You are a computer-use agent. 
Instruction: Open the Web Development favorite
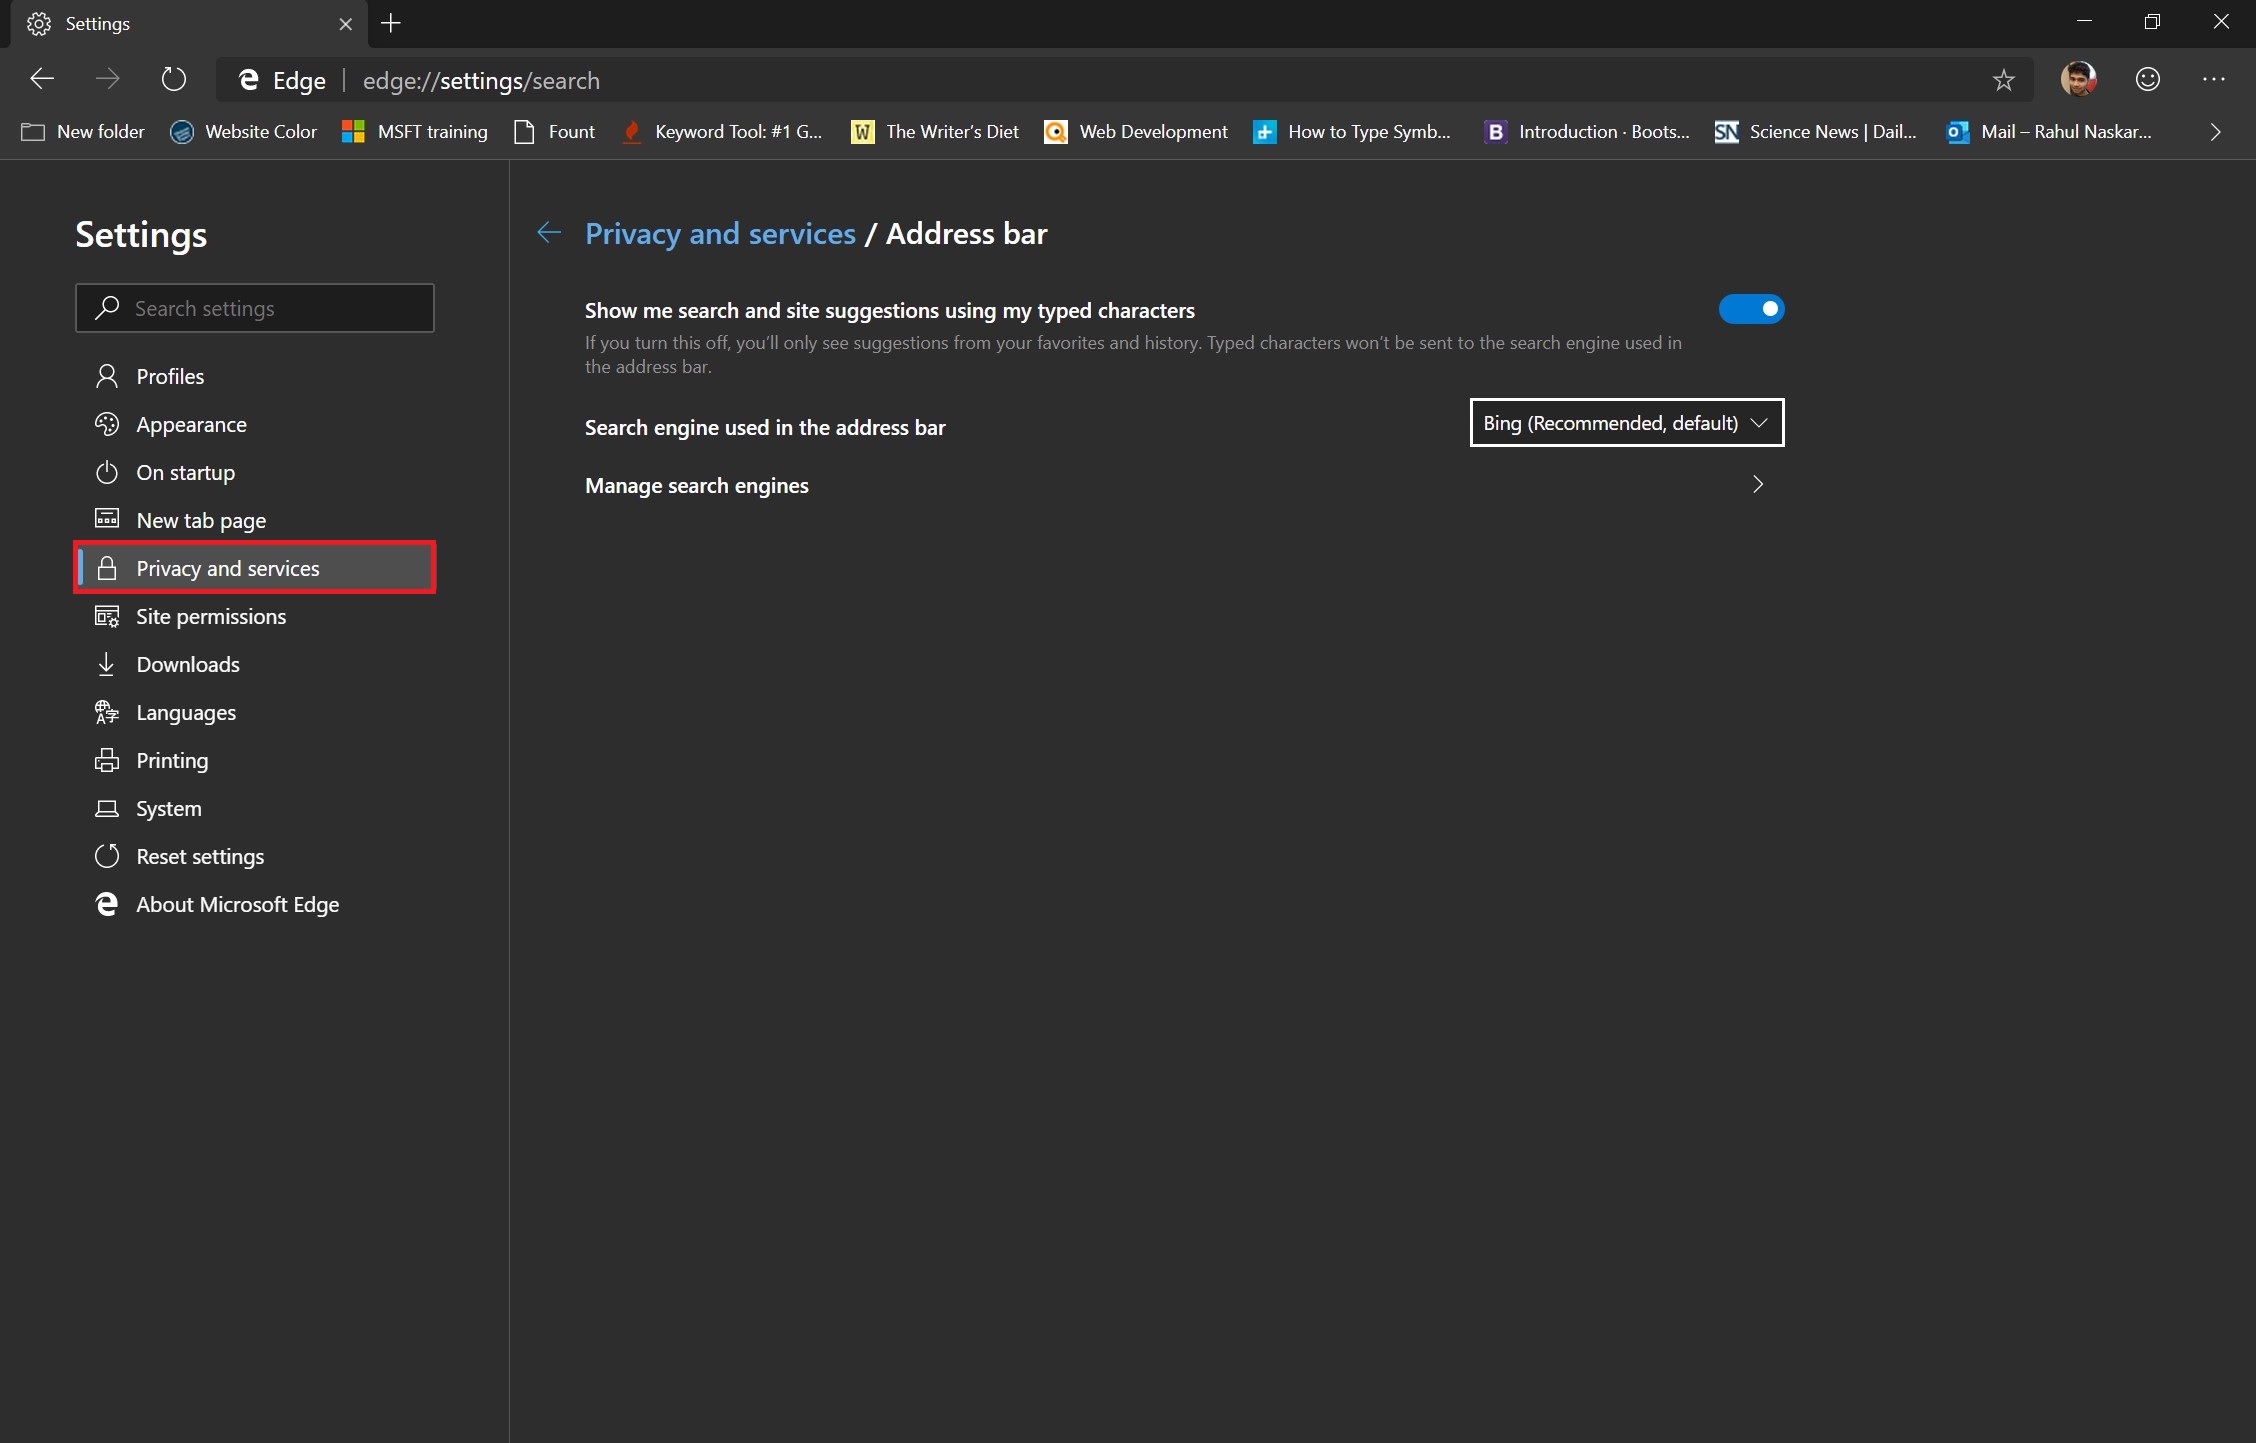pos(1135,131)
